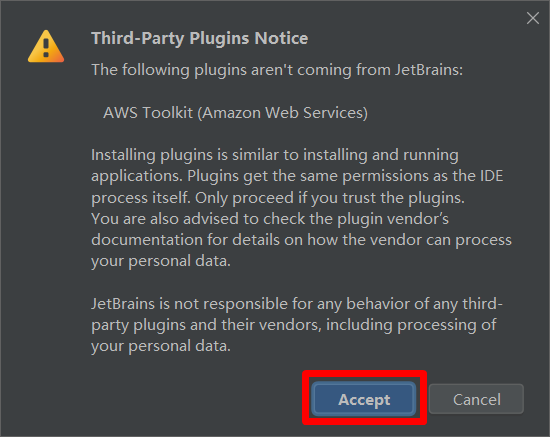Click the line starting "party plugins and their vendors"
Viewport: 550px width, 437px height.
(x=294, y=325)
